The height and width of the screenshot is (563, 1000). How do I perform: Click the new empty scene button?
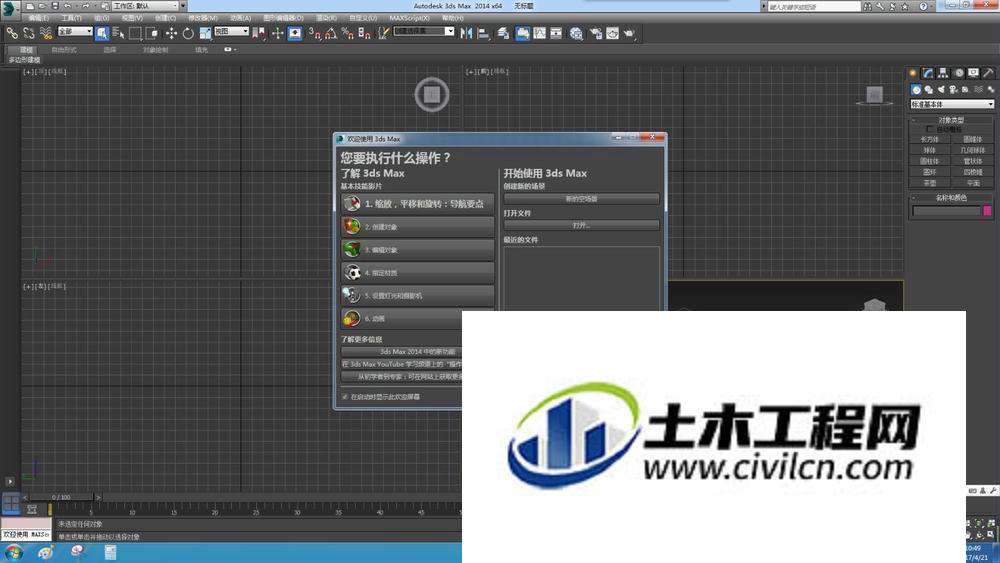[582, 199]
